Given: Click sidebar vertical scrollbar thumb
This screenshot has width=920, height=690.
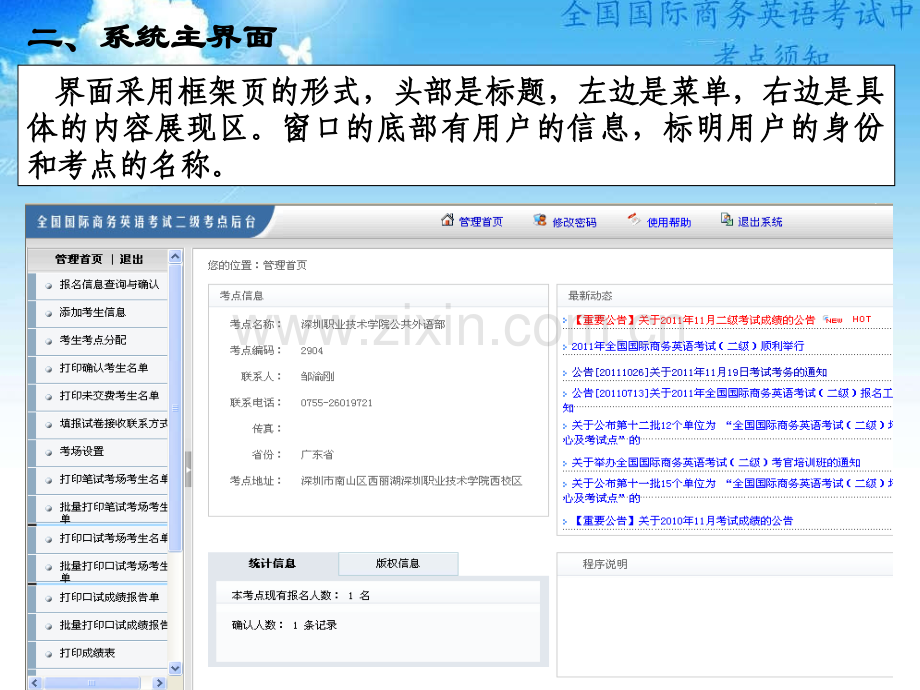Looking at the screenshot, I should coord(175,408).
